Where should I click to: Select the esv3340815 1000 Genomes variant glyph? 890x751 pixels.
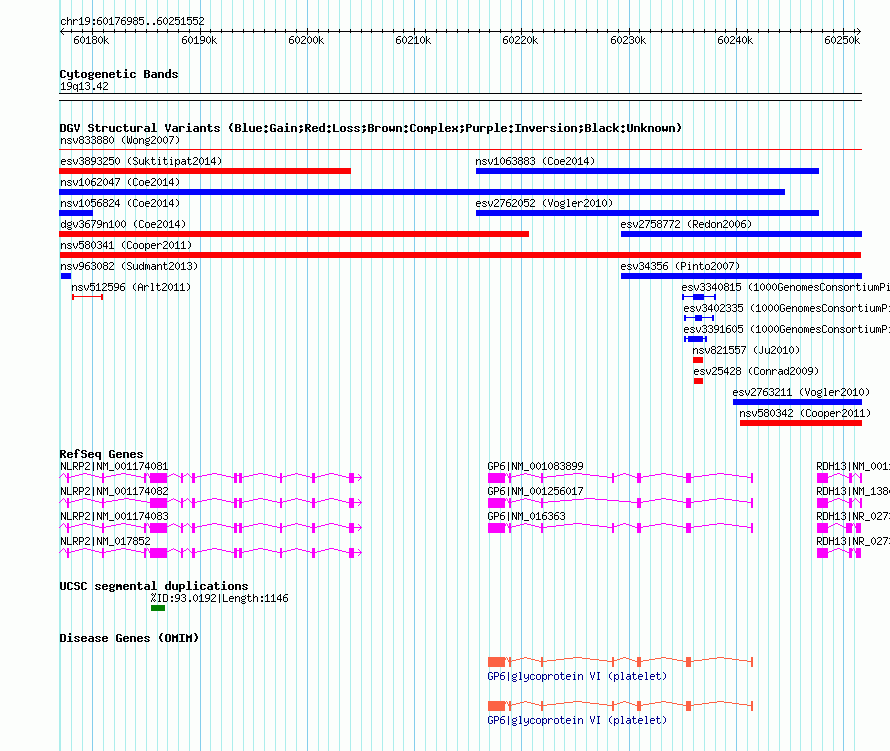pyautogui.click(x=699, y=297)
